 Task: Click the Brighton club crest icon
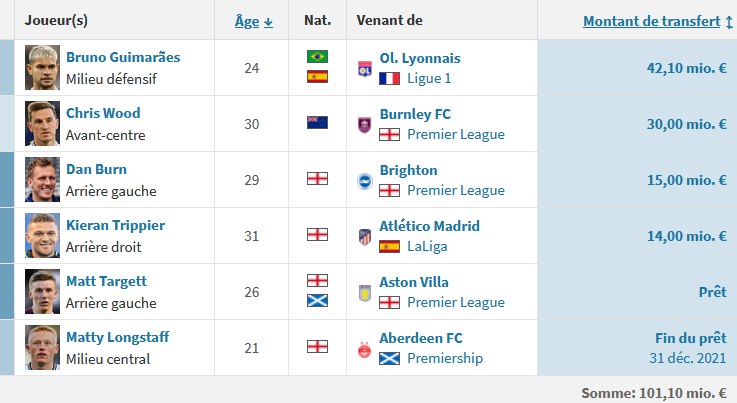365,181
